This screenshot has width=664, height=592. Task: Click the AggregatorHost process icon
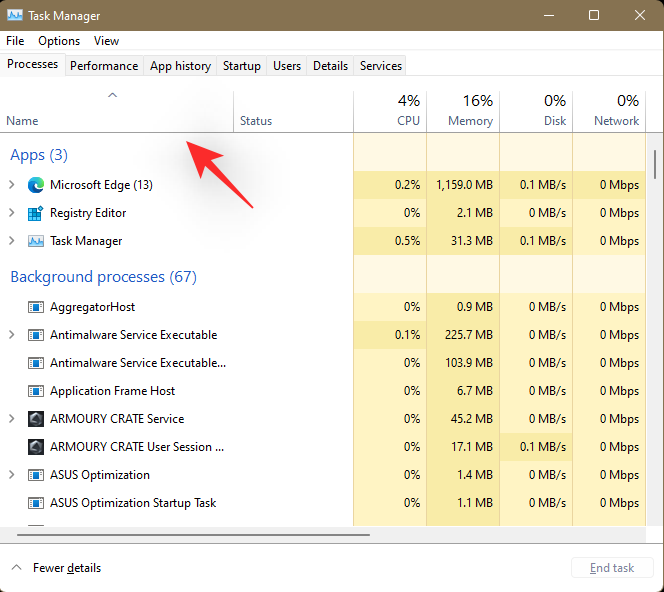click(x=36, y=307)
